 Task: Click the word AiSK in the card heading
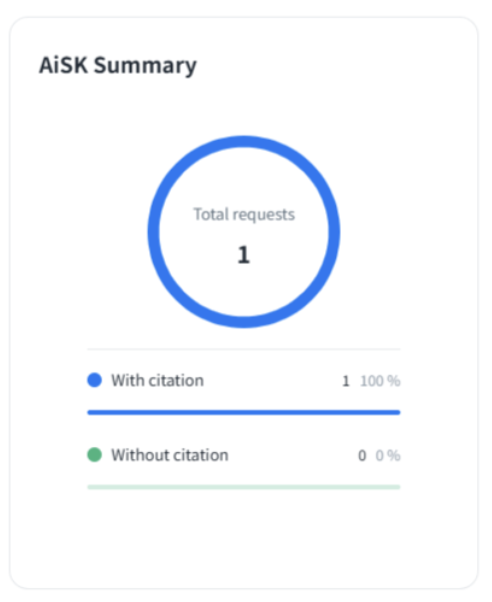tap(64, 65)
